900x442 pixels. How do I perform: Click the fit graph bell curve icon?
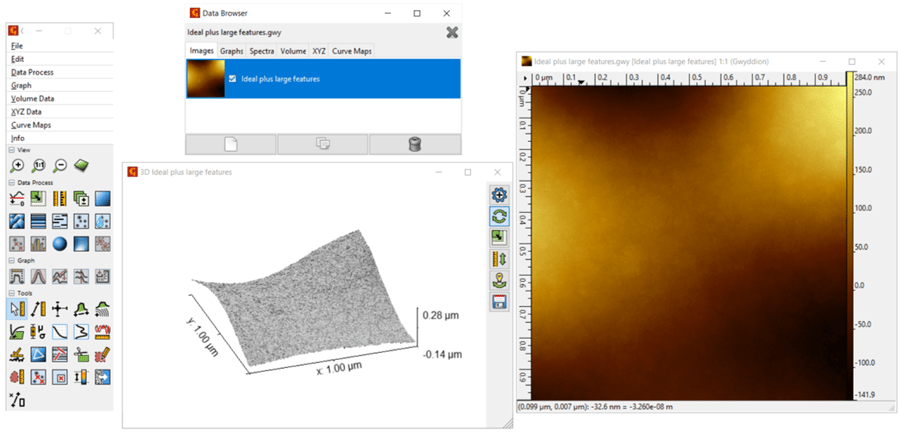point(39,277)
